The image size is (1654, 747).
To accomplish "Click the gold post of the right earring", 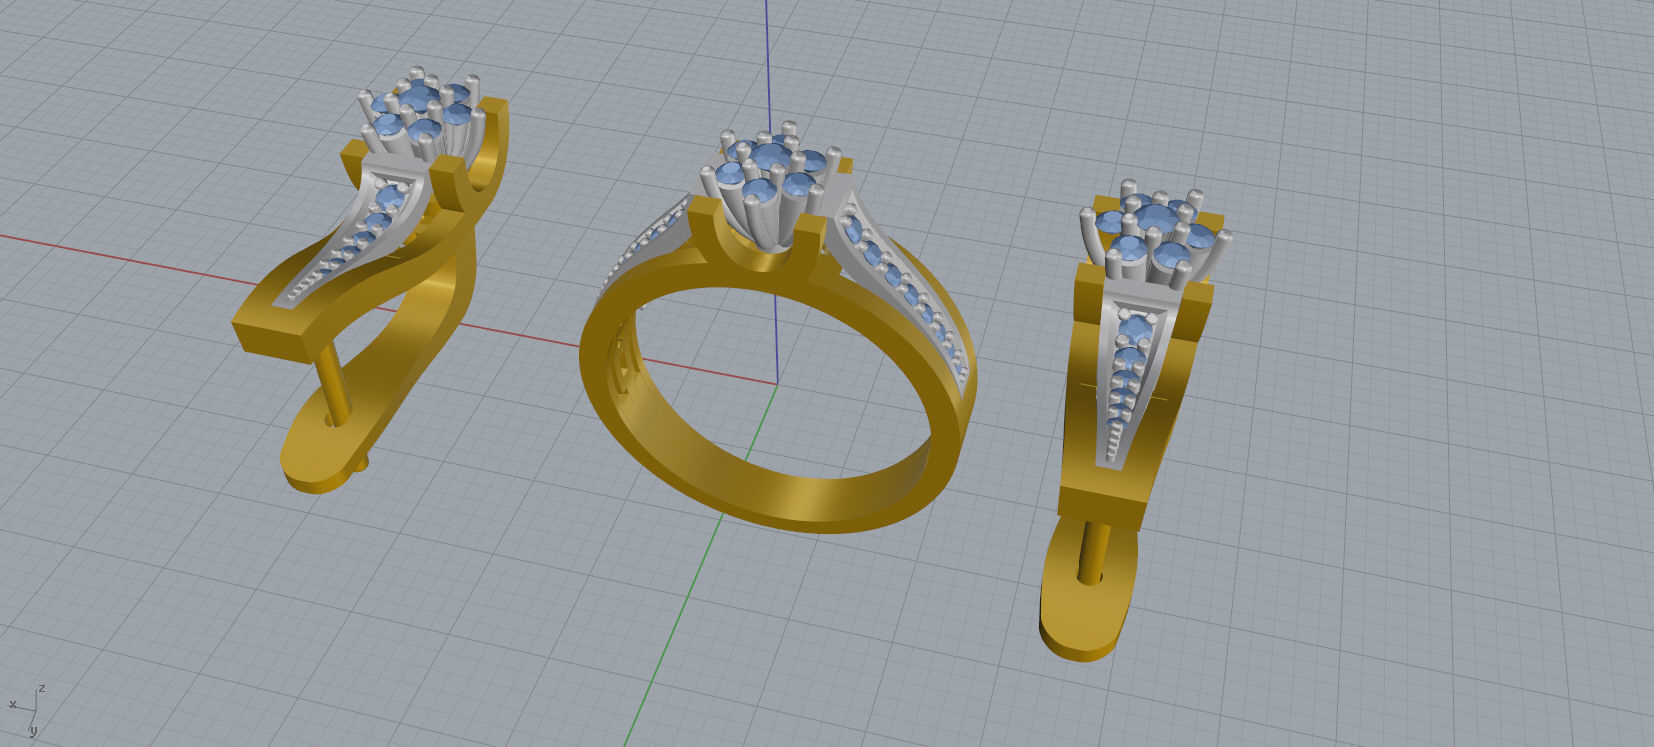I will coord(1092,553).
